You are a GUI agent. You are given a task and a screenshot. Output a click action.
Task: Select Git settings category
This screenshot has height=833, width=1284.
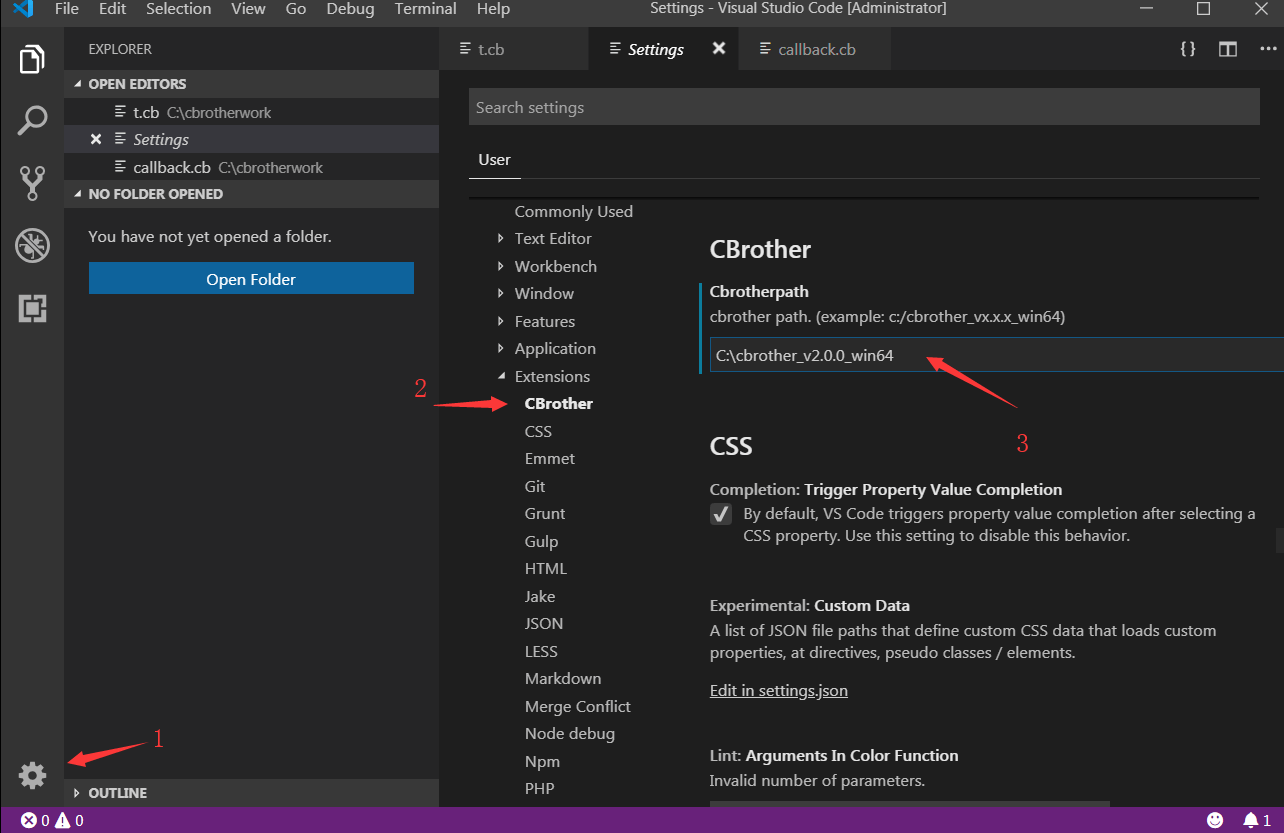coord(535,487)
